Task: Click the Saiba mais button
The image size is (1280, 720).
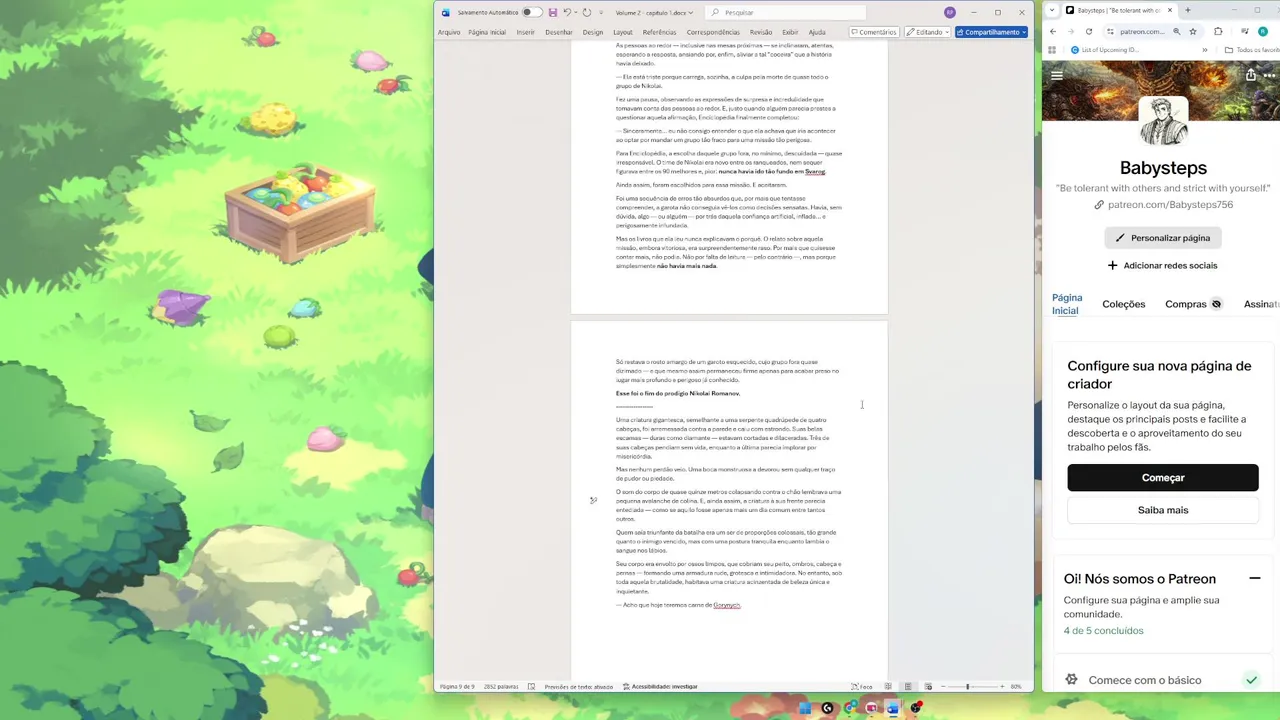Action: 1163,510
